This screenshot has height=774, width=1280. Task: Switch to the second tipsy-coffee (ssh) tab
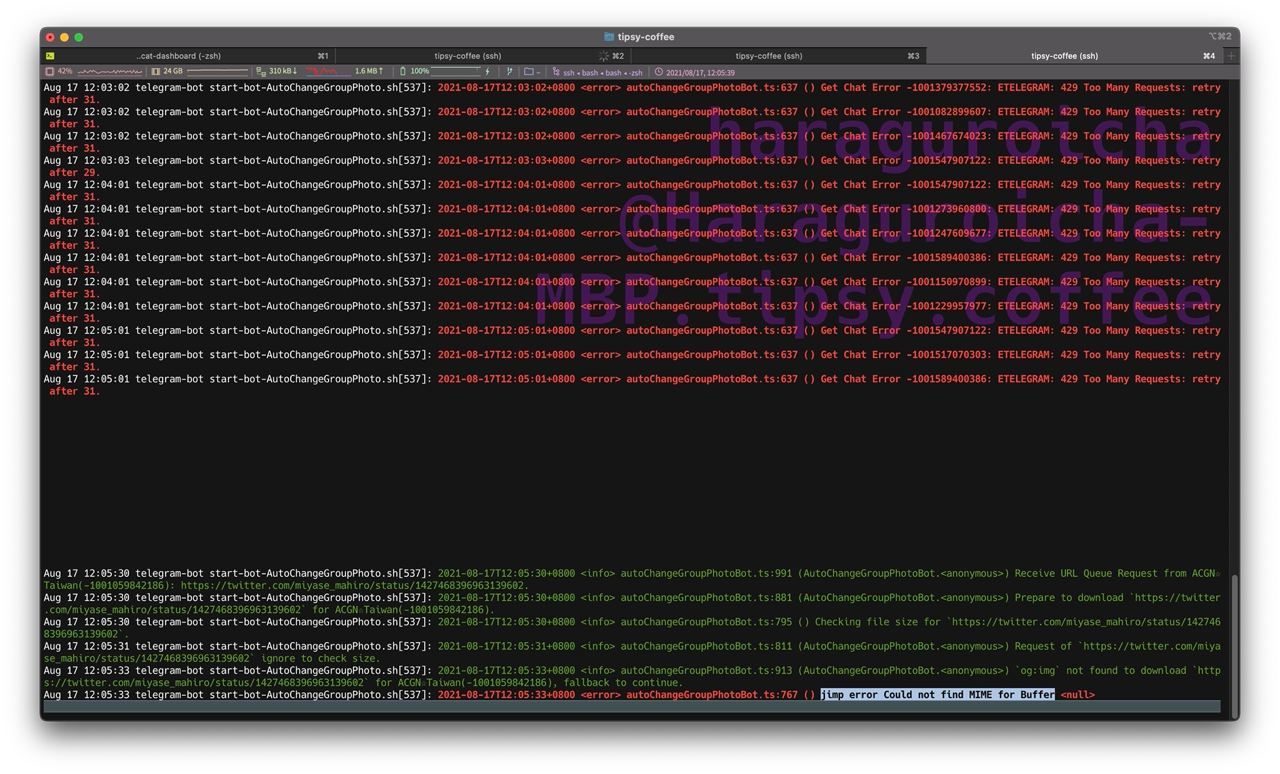[482, 56]
